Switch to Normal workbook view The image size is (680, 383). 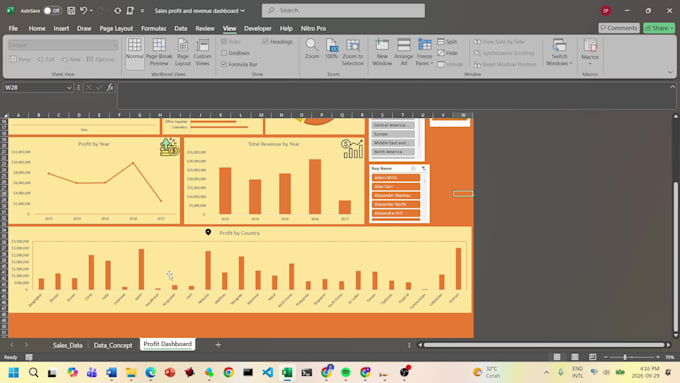tap(134, 53)
